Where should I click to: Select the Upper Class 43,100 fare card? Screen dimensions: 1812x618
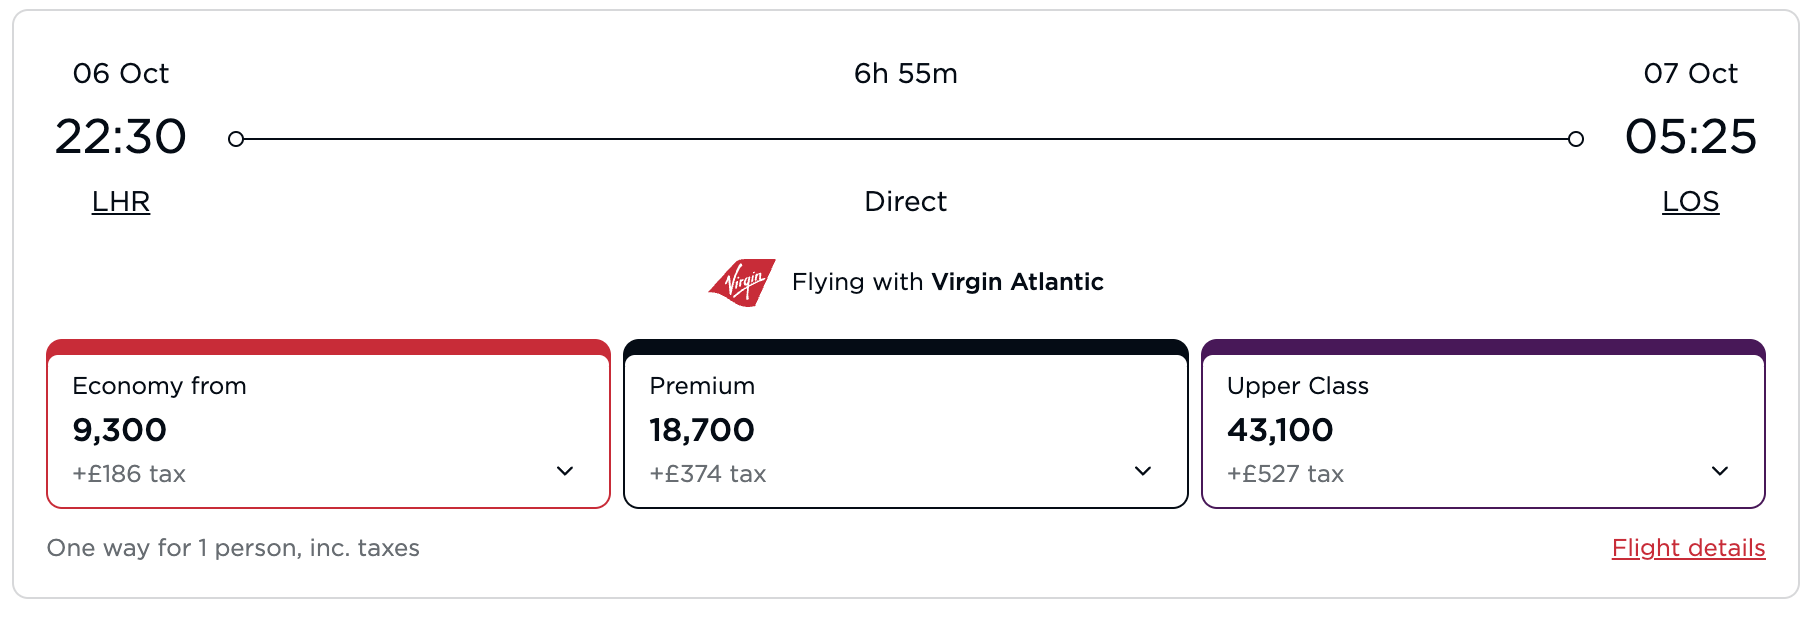pyautogui.click(x=1483, y=424)
